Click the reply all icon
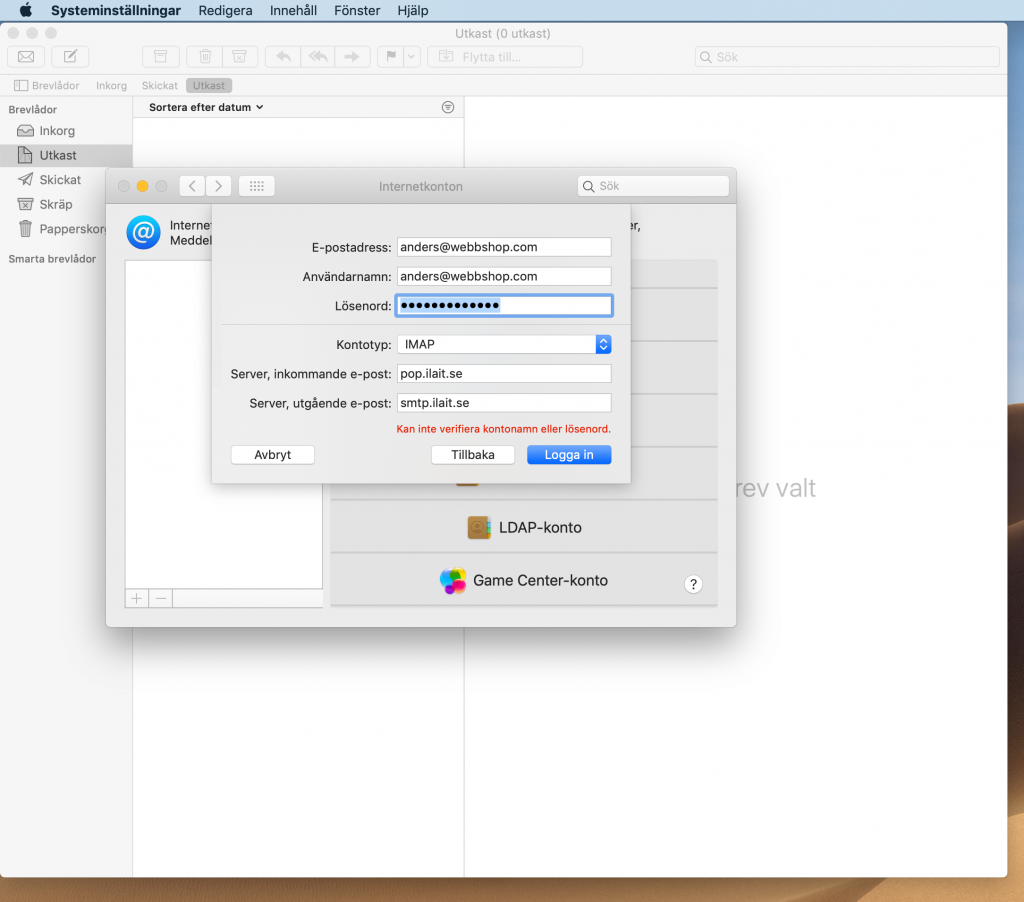Viewport: 1024px width, 902px height. (x=318, y=57)
